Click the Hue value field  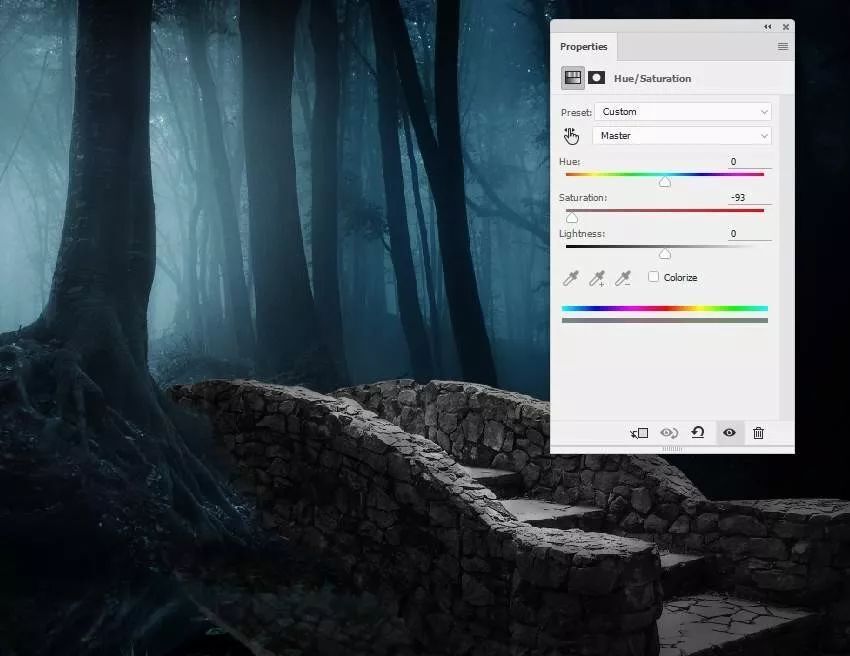(x=750, y=162)
